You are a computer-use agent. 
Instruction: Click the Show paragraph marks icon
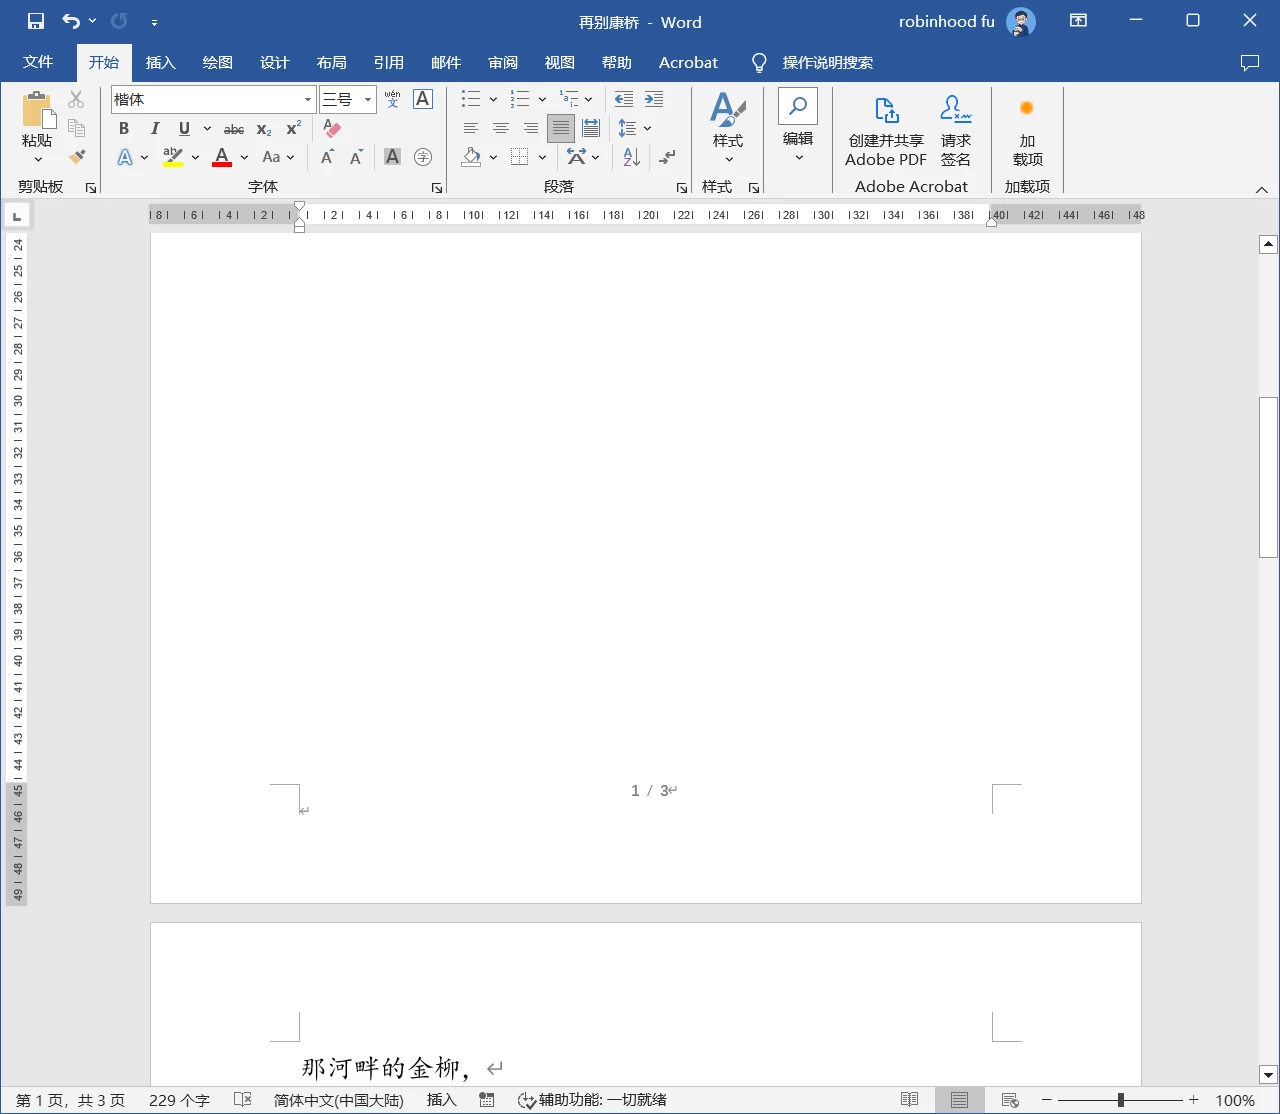[x=667, y=157]
